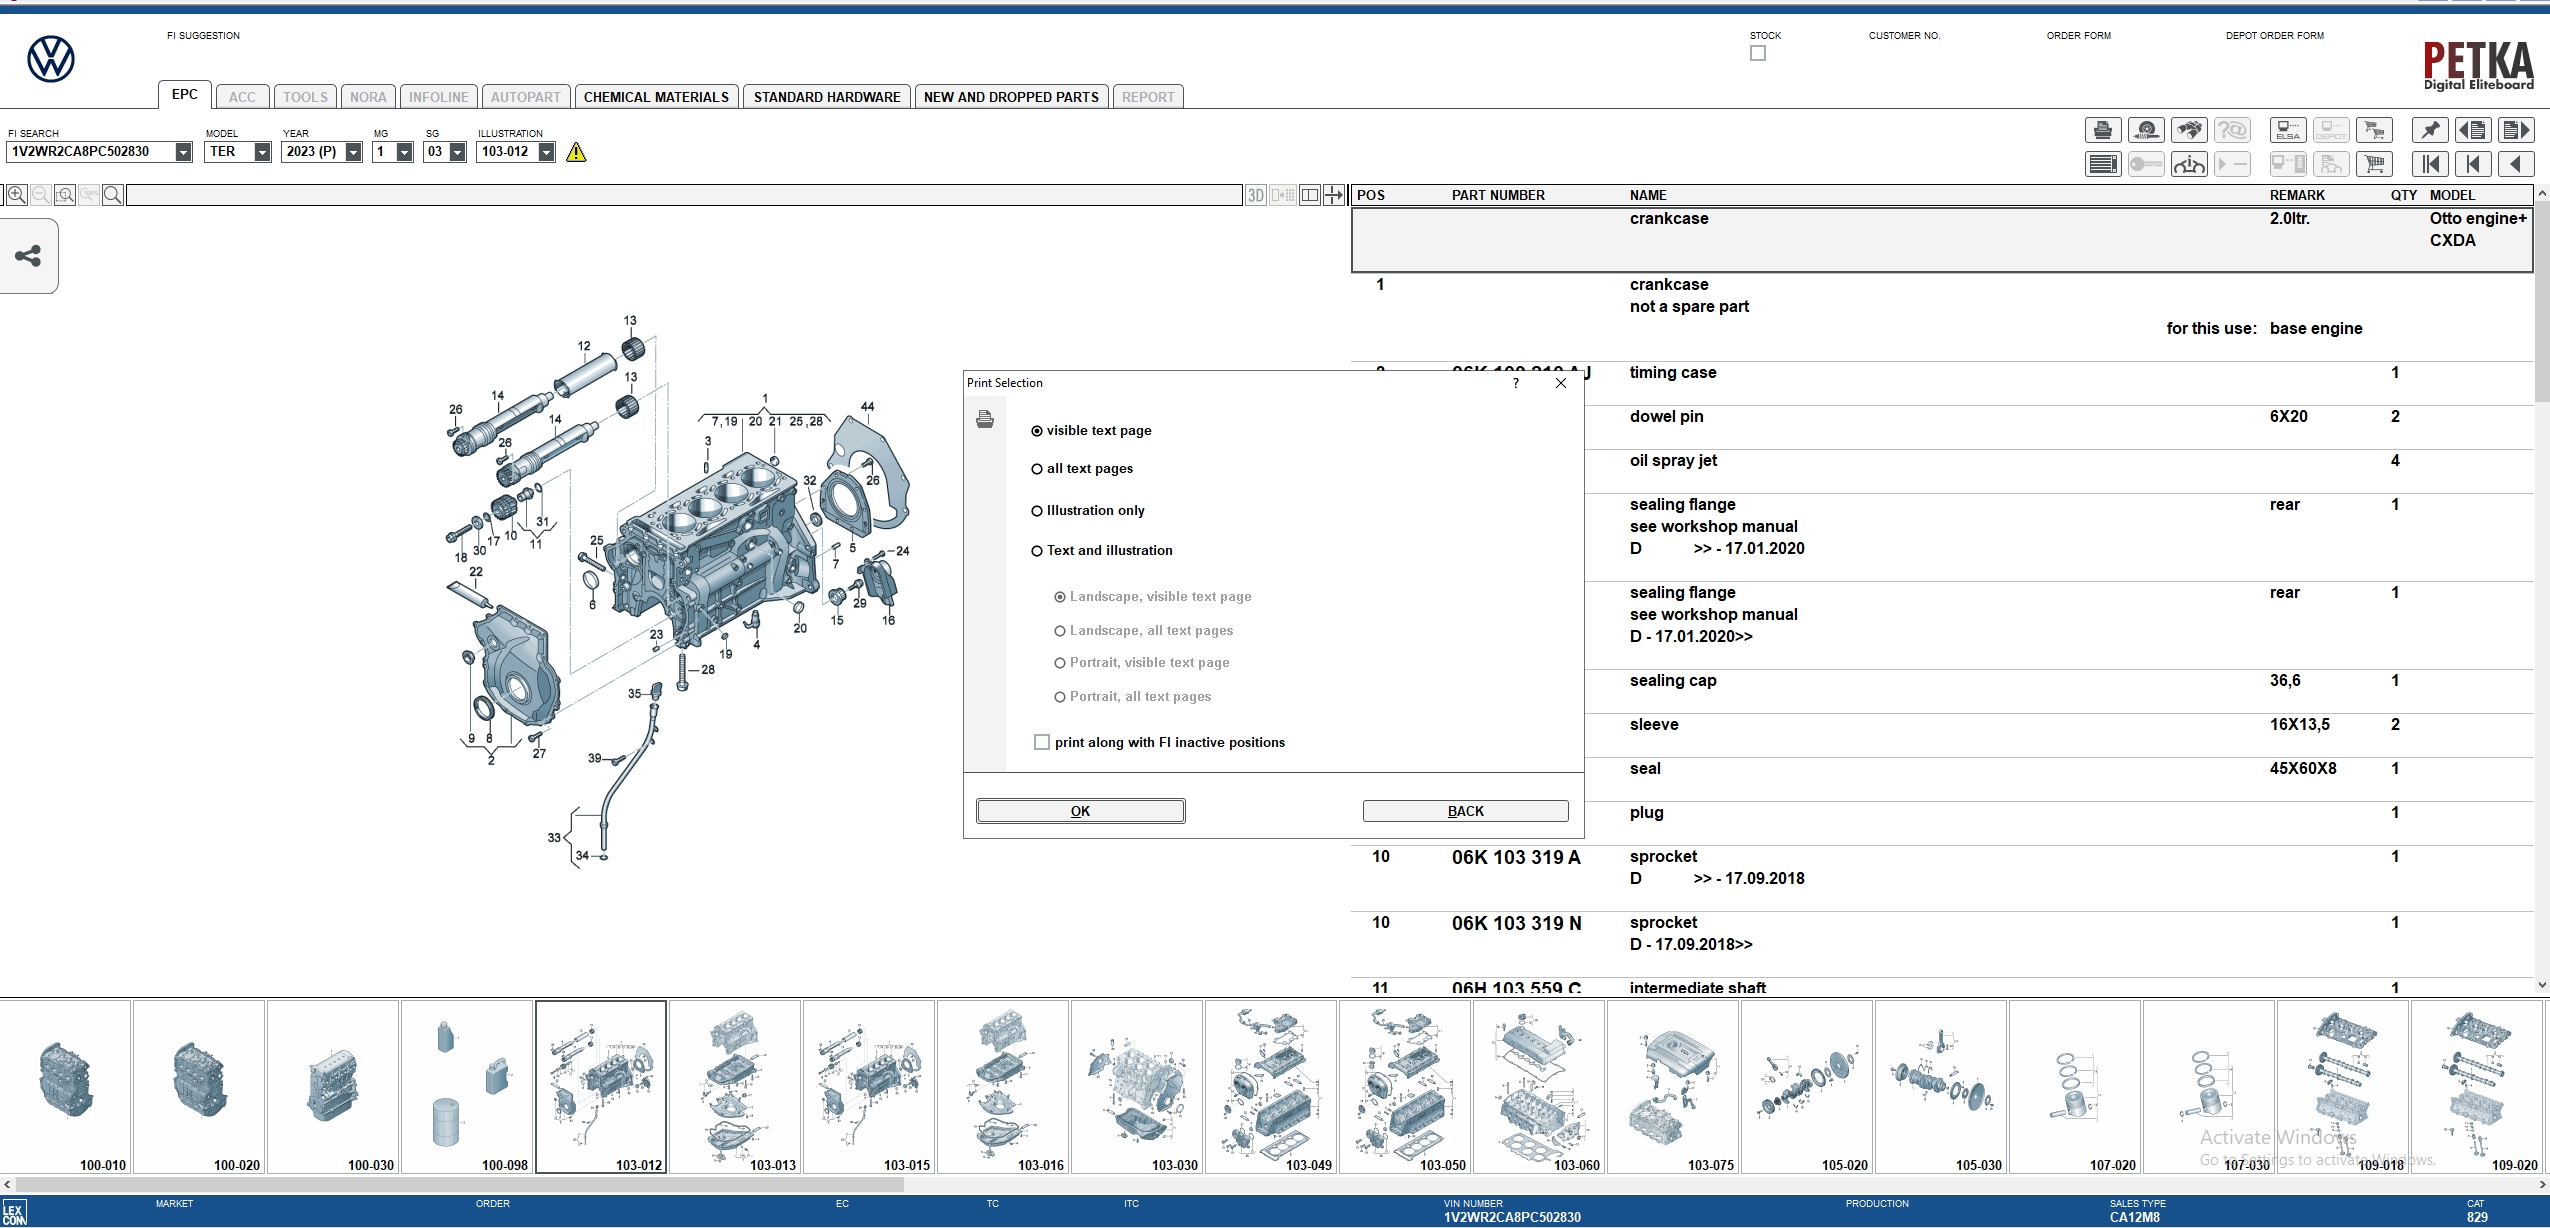Click the OK button in Print Selection

1080,811
